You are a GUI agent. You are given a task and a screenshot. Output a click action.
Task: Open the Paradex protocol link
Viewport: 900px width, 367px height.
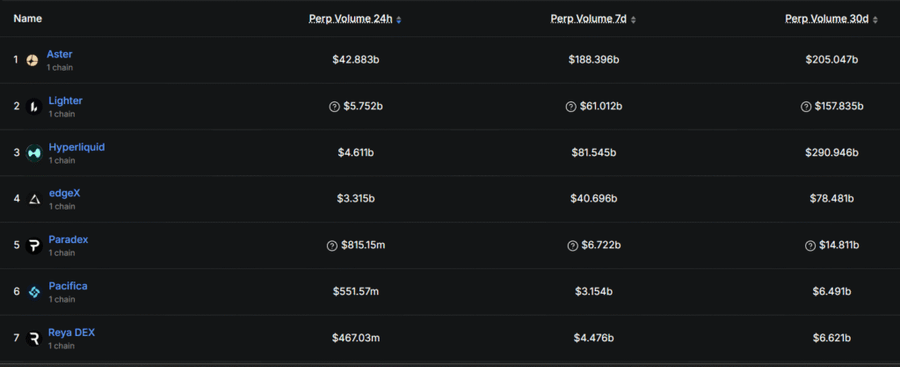click(x=68, y=239)
